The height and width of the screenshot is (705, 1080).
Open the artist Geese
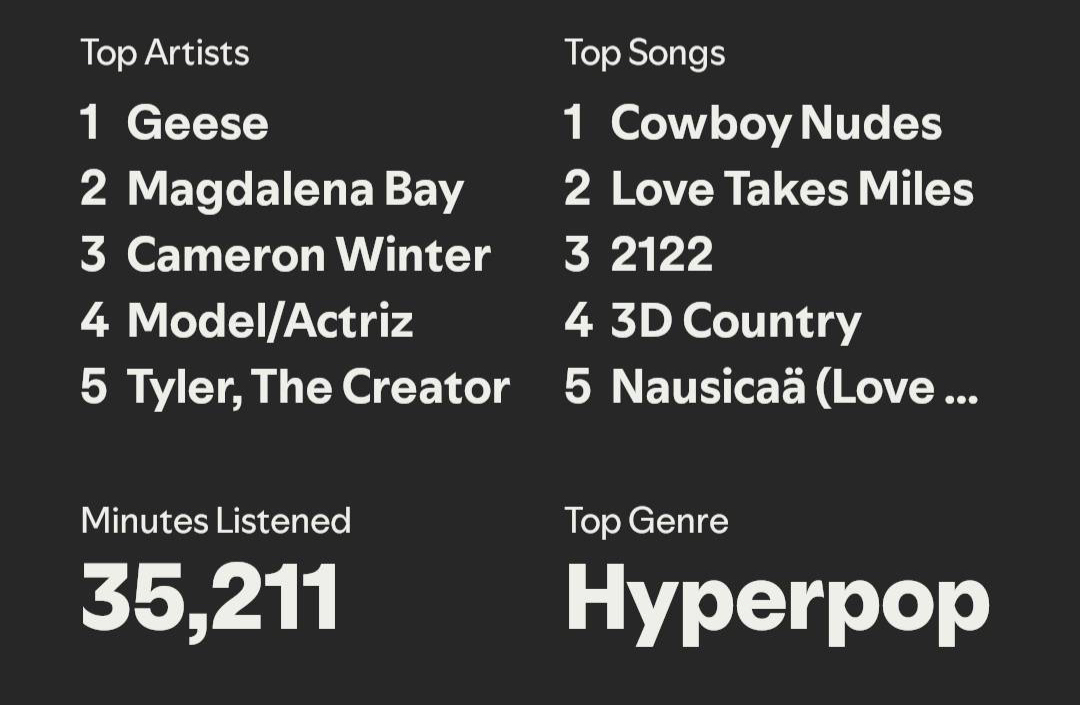(x=198, y=124)
